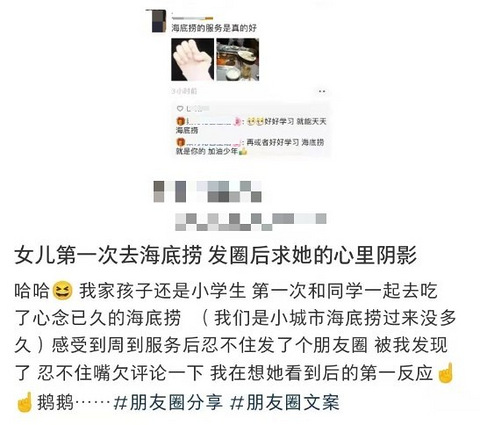Select the comment 再或者好好学习 海底捞就是你的
This screenshot has height=425, width=480.
pyautogui.click(x=250, y=147)
